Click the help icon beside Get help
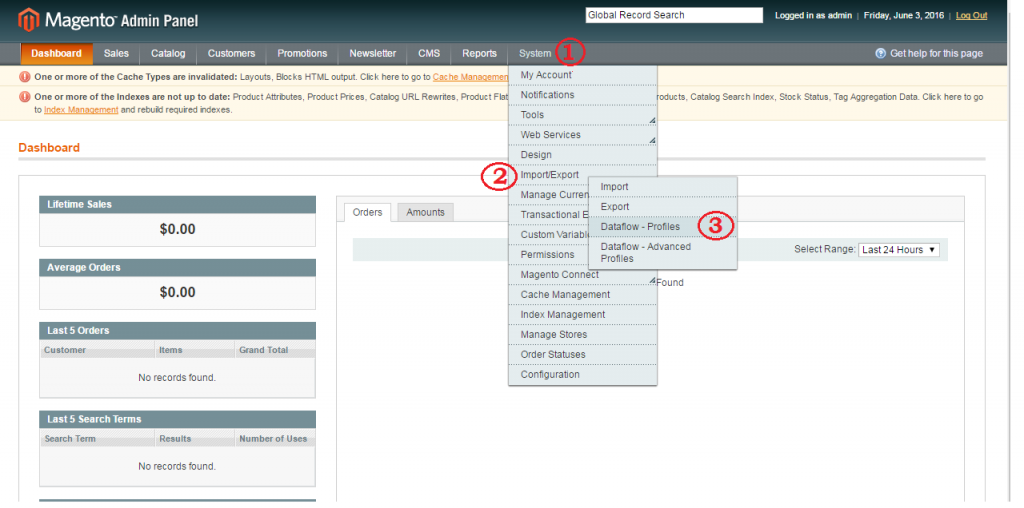The width and height of the screenshot is (1024, 508). click(x=880, y=54)
